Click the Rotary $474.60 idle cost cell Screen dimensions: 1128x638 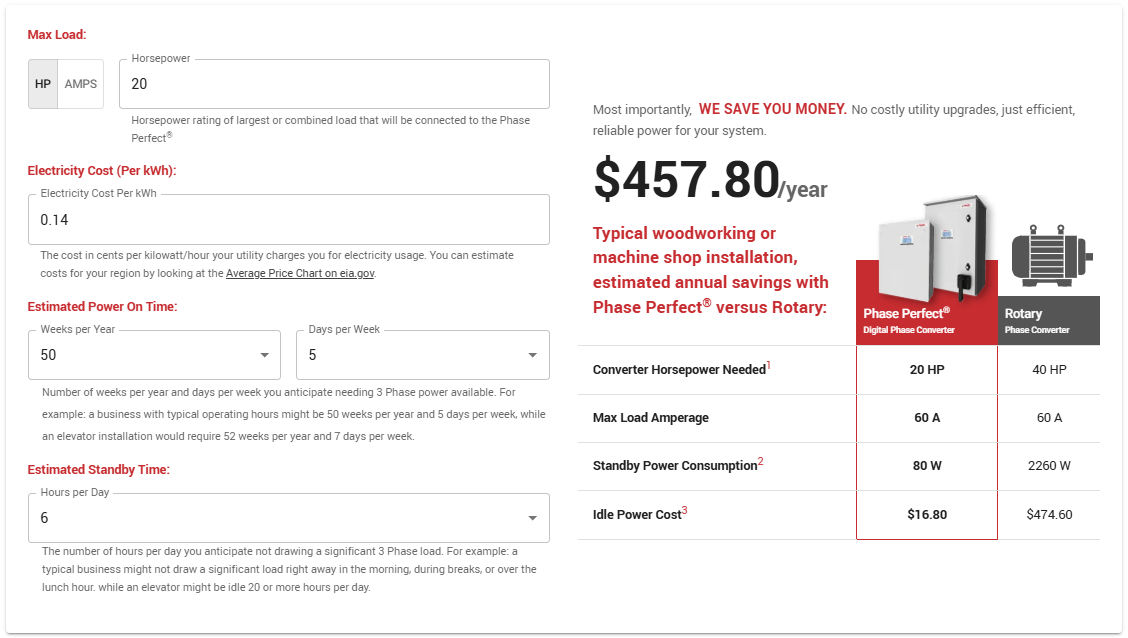[x=1049, y=515]
